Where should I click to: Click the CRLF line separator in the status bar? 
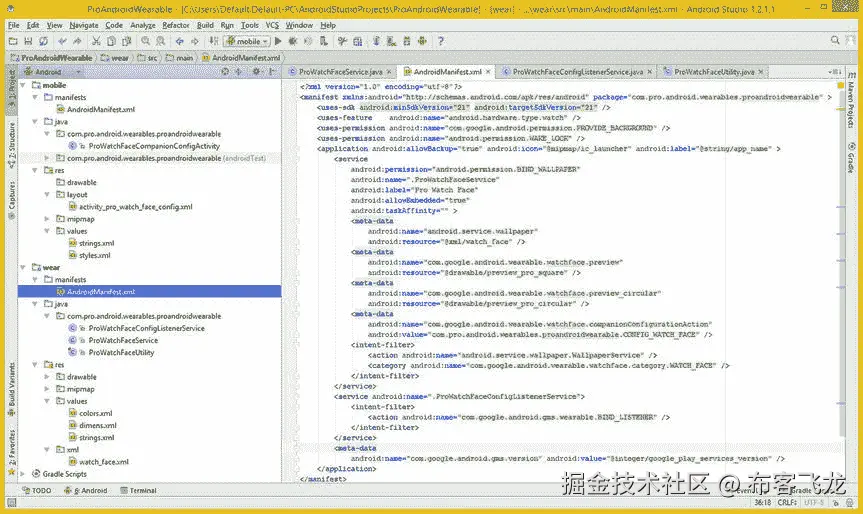tap(787, 502)
